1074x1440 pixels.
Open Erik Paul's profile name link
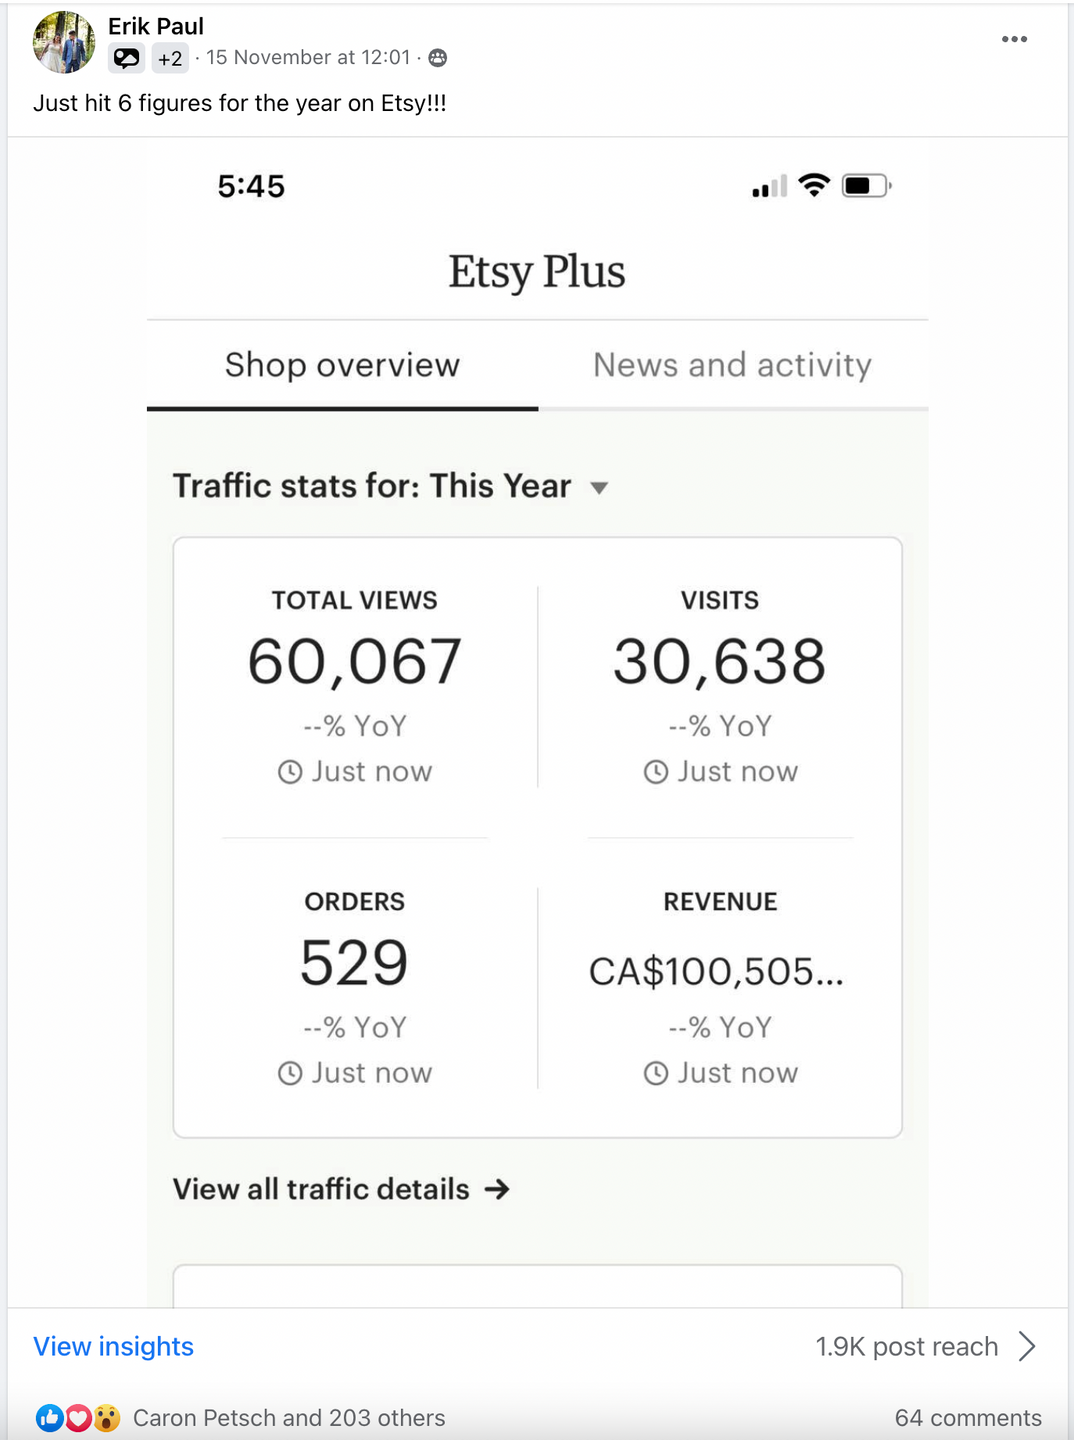pyautogui.click(x=156, y=26)
